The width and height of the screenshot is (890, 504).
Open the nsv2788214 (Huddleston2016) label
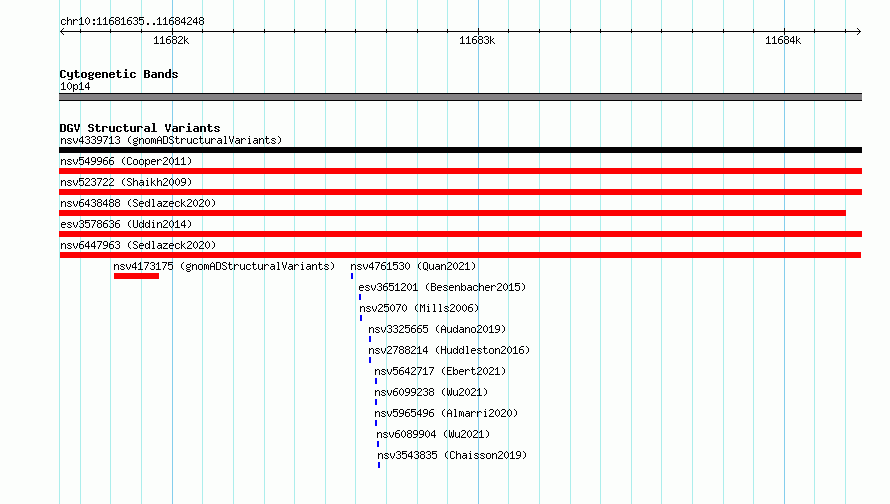tap(449, 350)
